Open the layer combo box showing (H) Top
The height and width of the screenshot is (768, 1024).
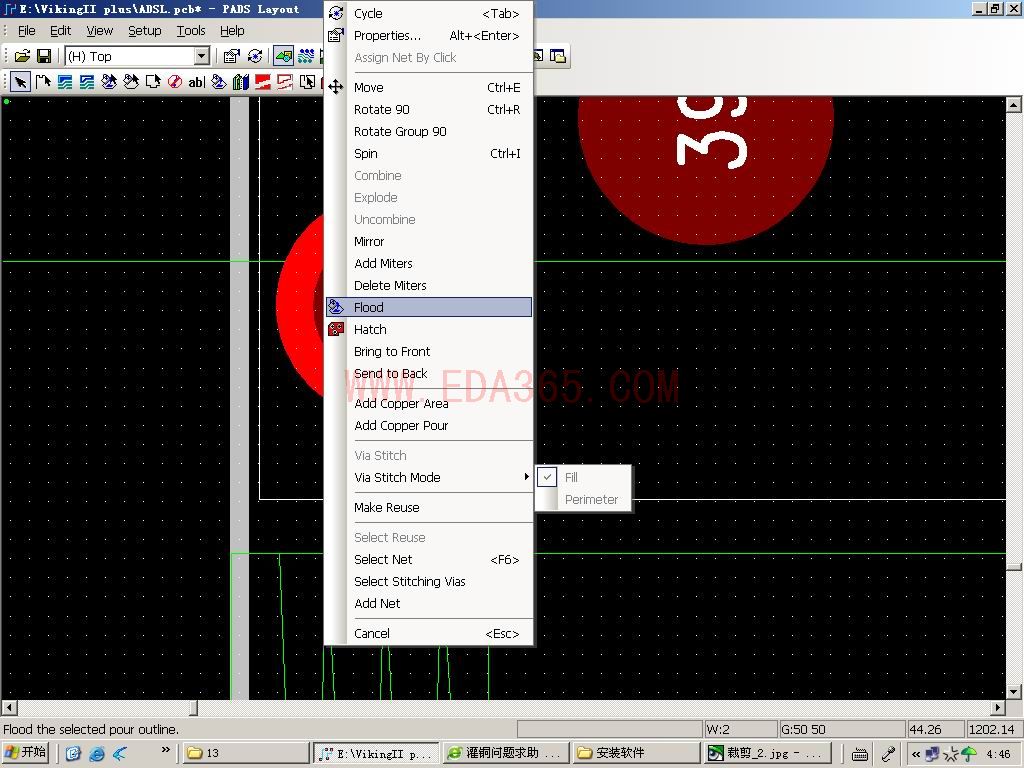coord(137,56)
